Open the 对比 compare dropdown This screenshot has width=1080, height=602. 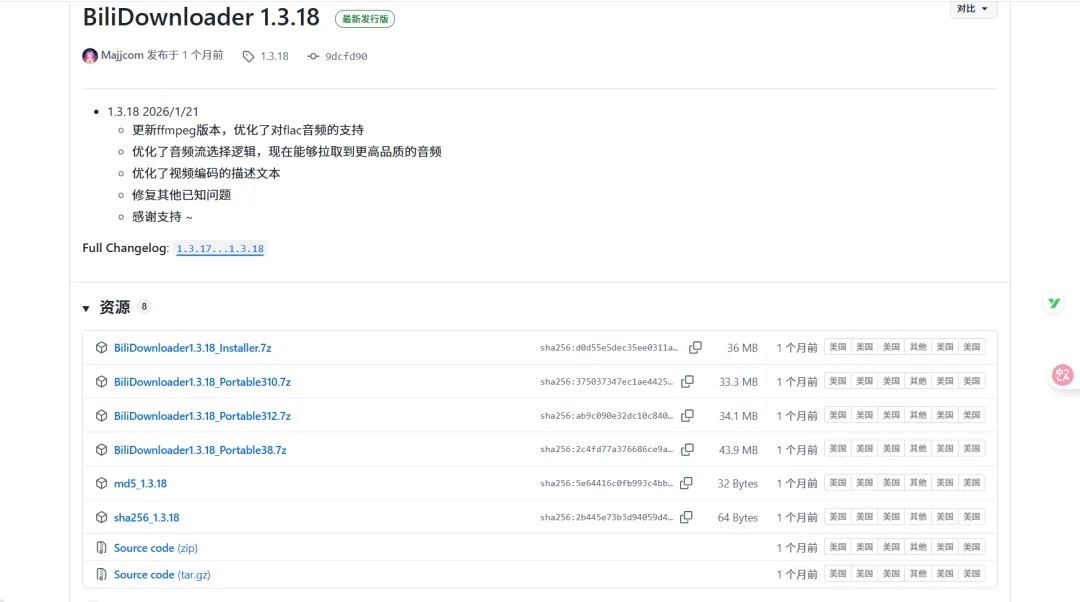973,9
